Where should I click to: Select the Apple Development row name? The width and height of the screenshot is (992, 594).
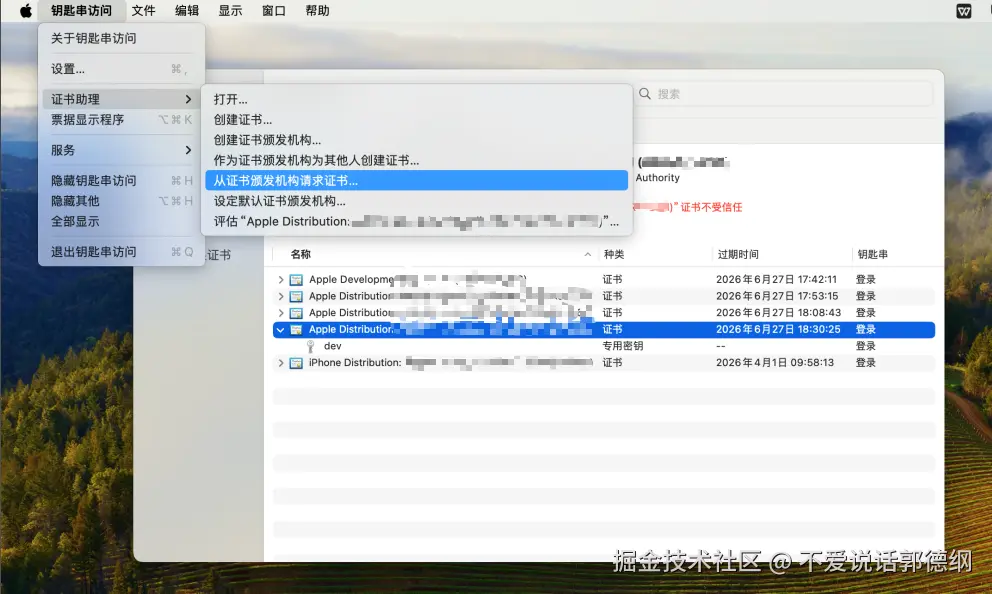[352, 279]
